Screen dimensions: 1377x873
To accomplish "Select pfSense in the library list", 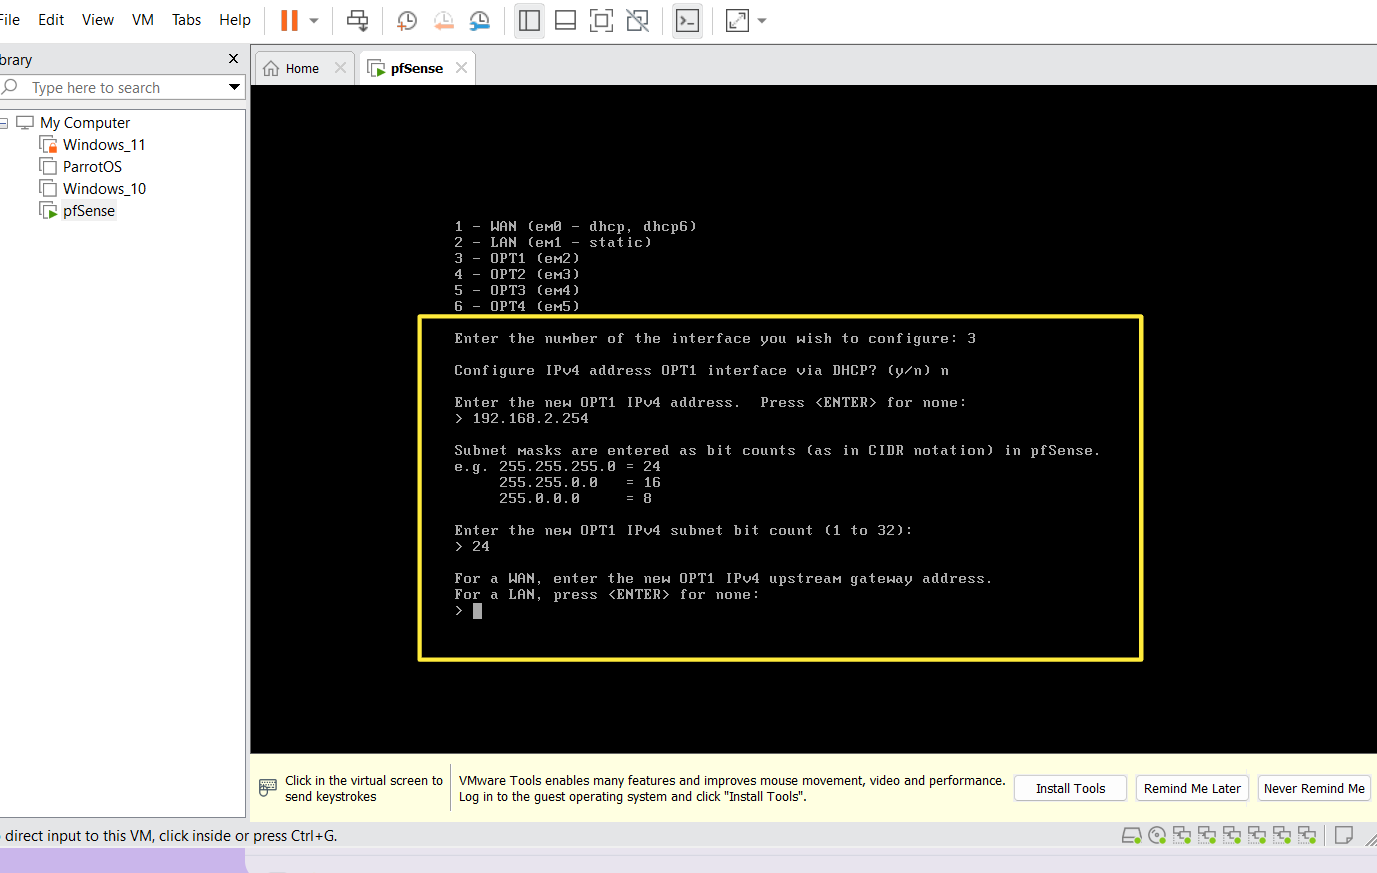I will (x=89, y=211).
